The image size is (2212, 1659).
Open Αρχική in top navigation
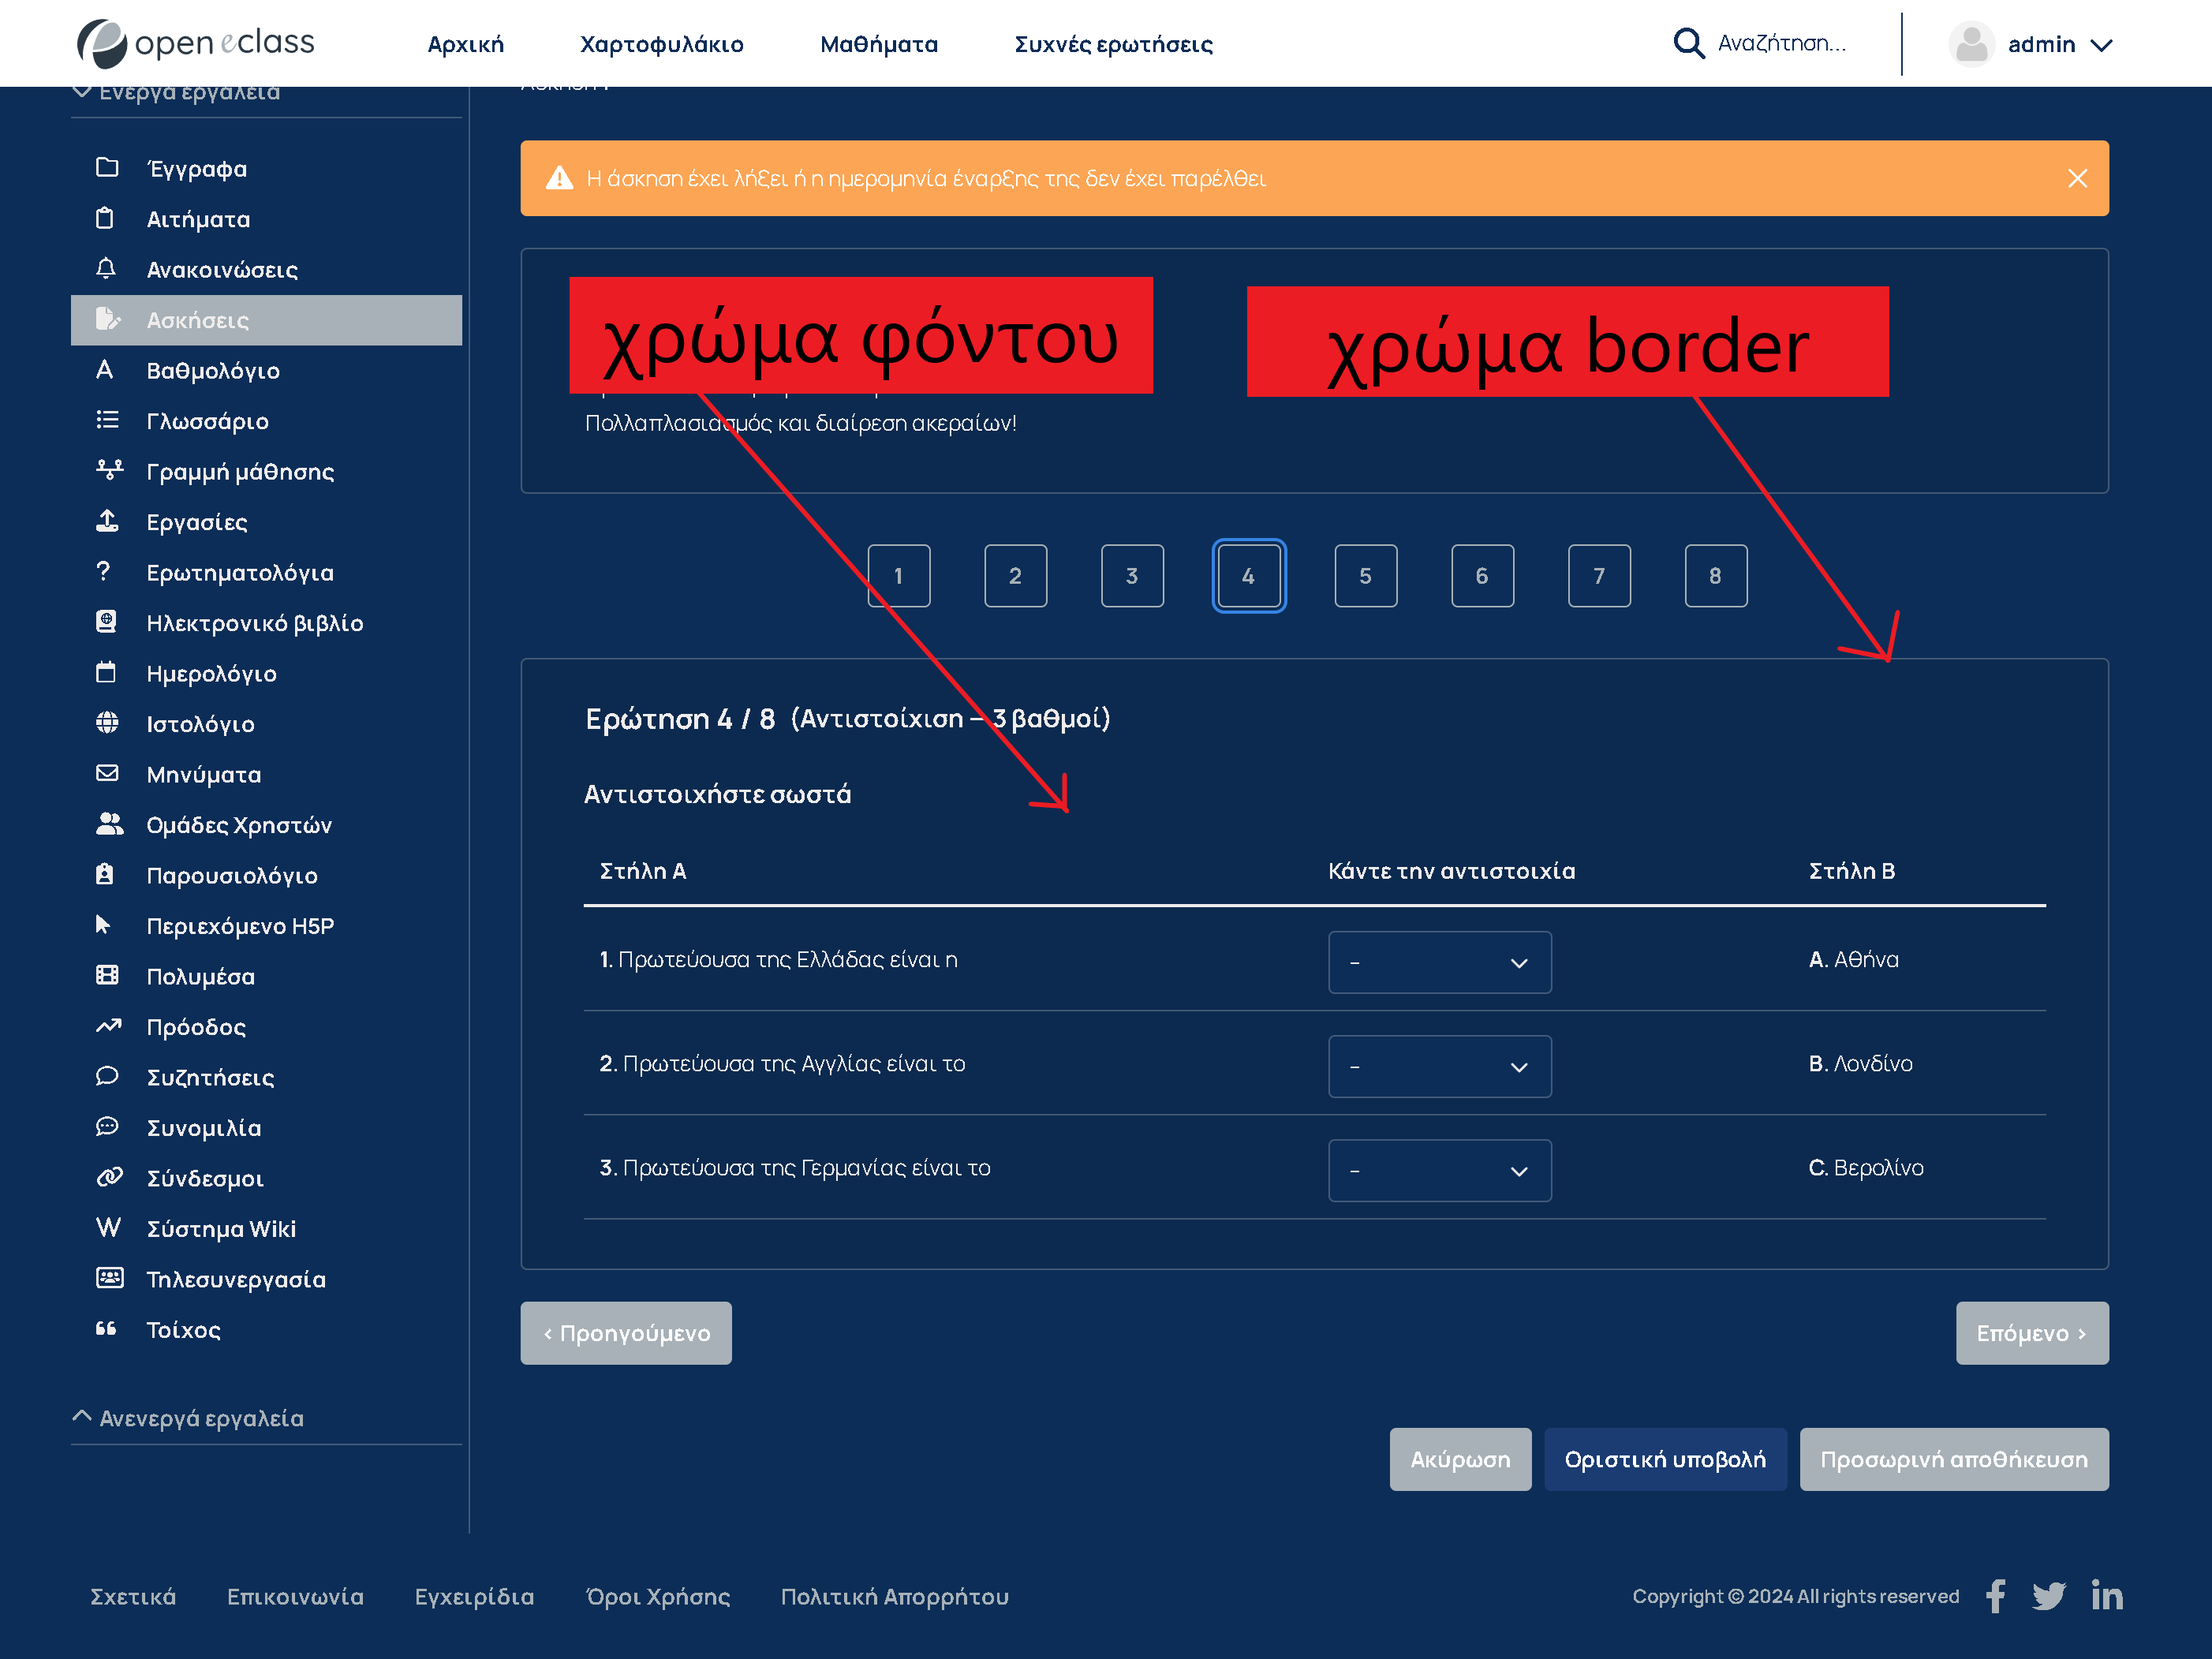[465, 44]
